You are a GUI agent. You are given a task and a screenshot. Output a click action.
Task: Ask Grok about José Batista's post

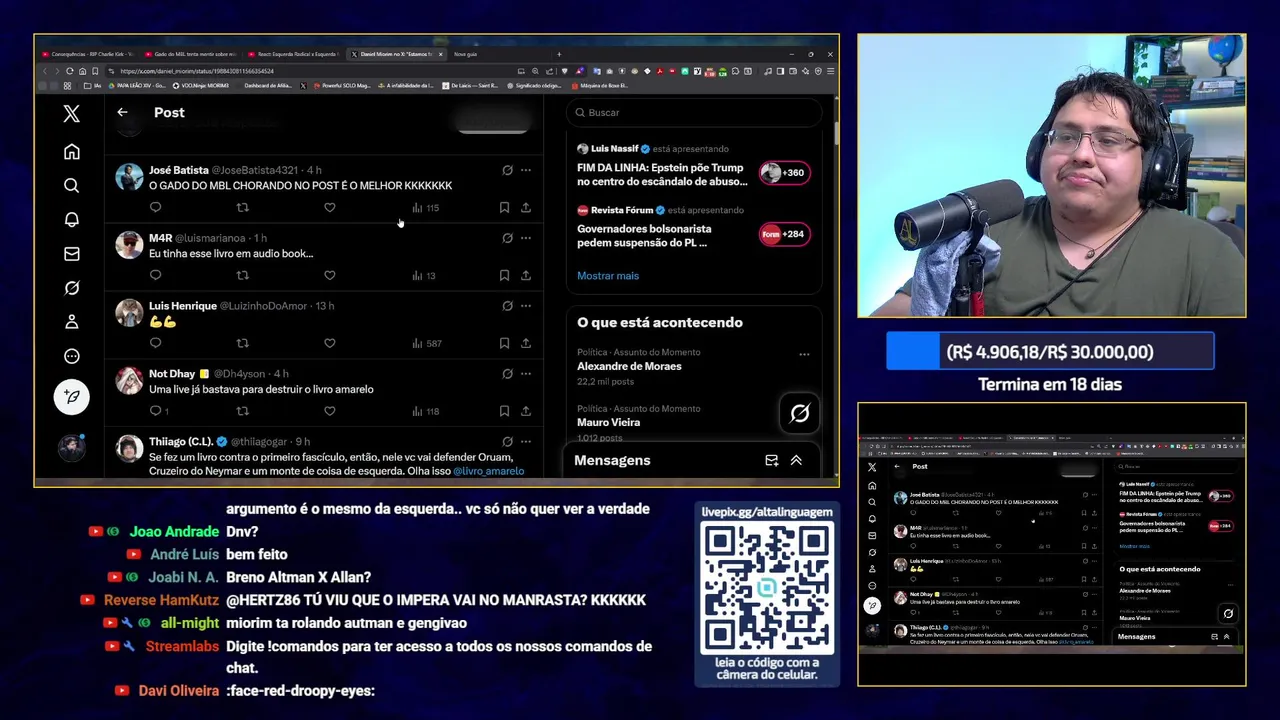coord(507,170)
